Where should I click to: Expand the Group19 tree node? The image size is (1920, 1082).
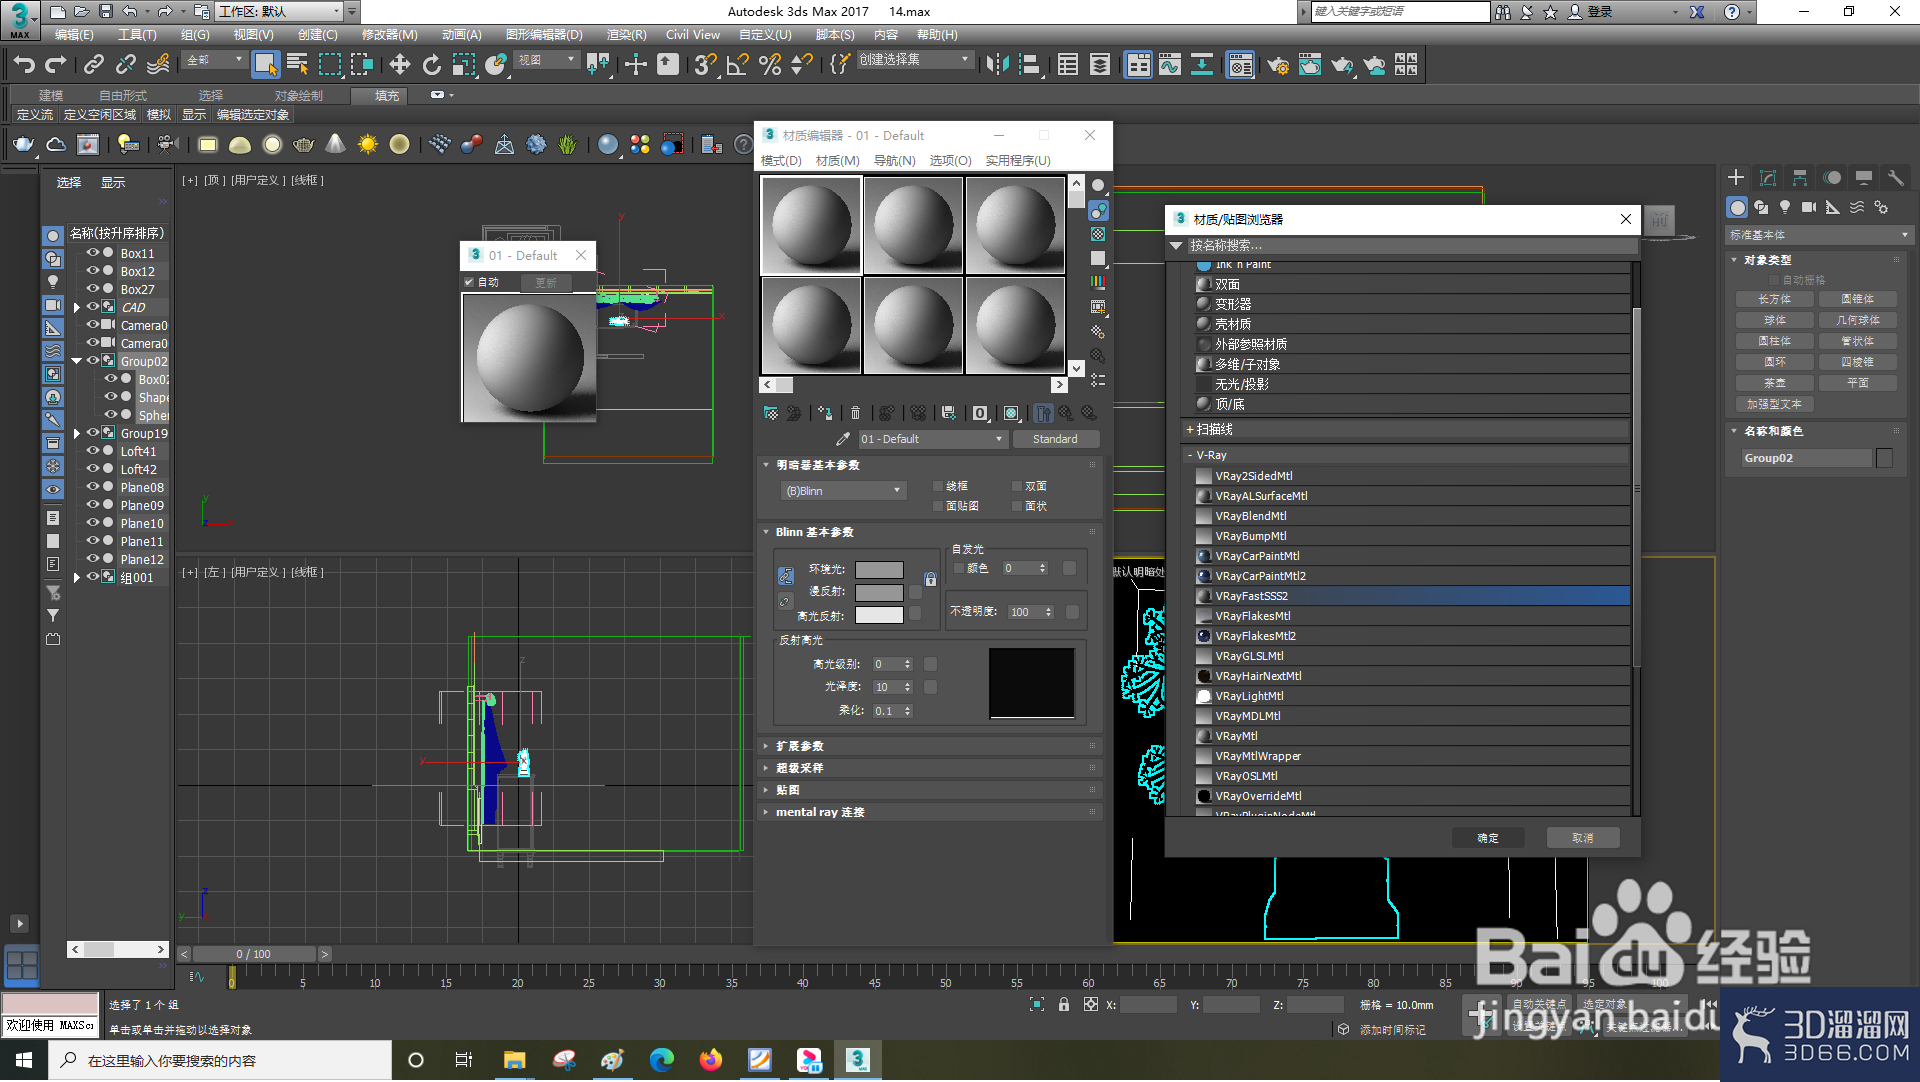pyautogui.click(x=77, y=434)
